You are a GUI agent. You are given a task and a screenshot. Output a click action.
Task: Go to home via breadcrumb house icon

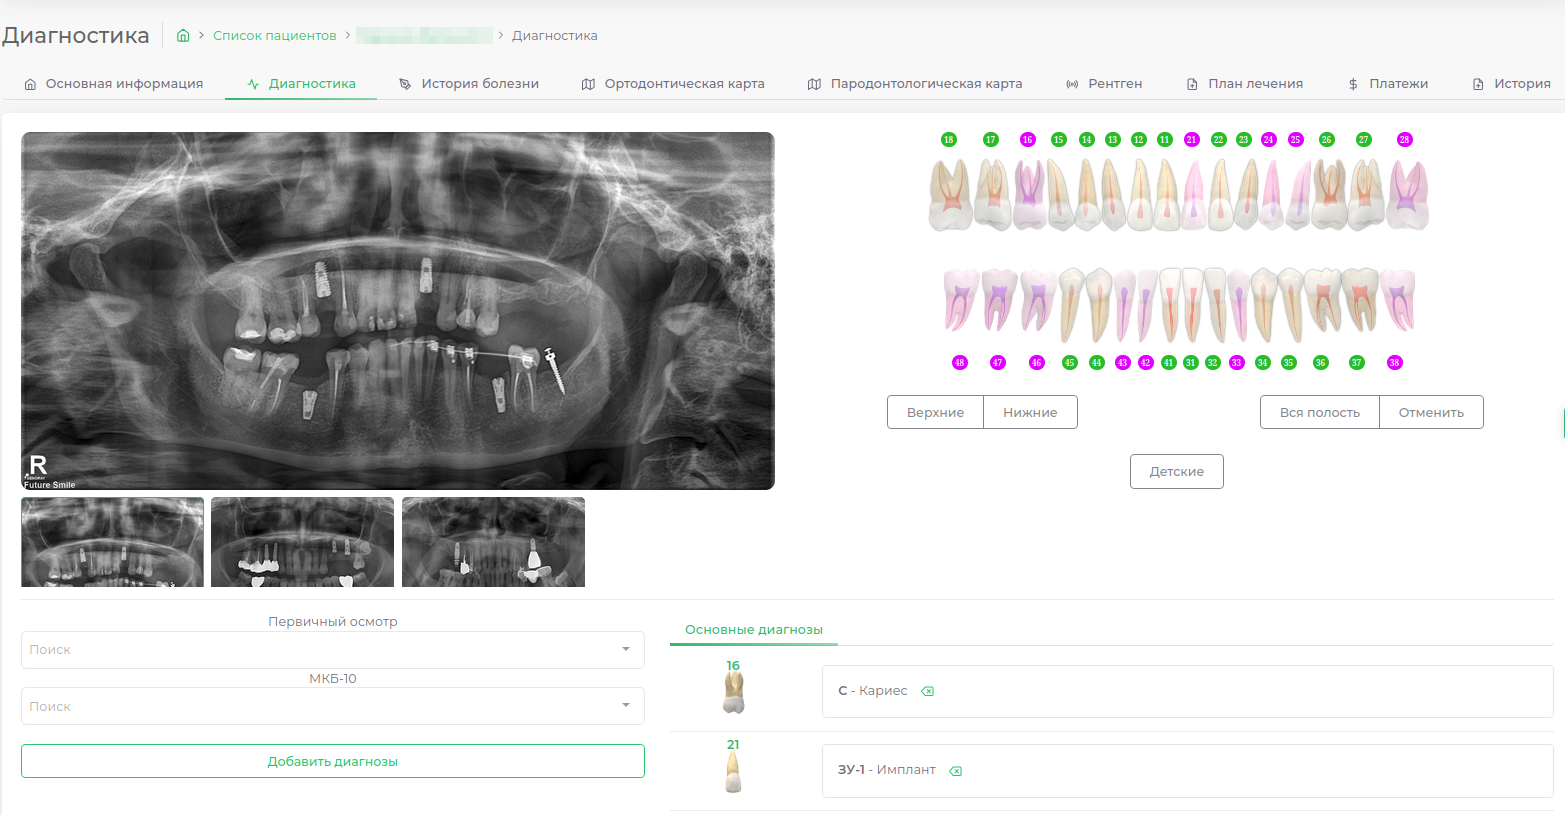click(x=183, y=35)
